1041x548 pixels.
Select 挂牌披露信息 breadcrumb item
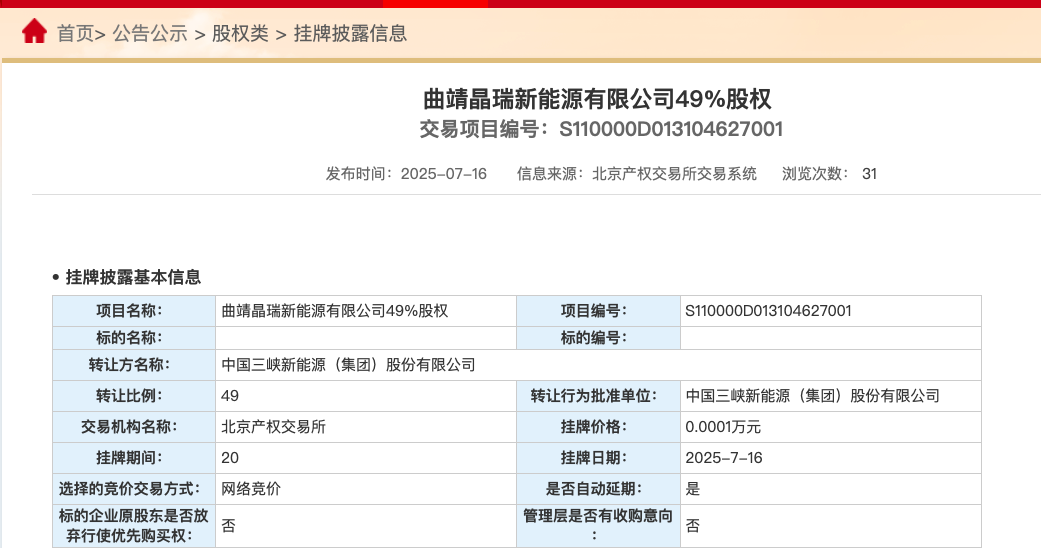[x=350, y=33]
